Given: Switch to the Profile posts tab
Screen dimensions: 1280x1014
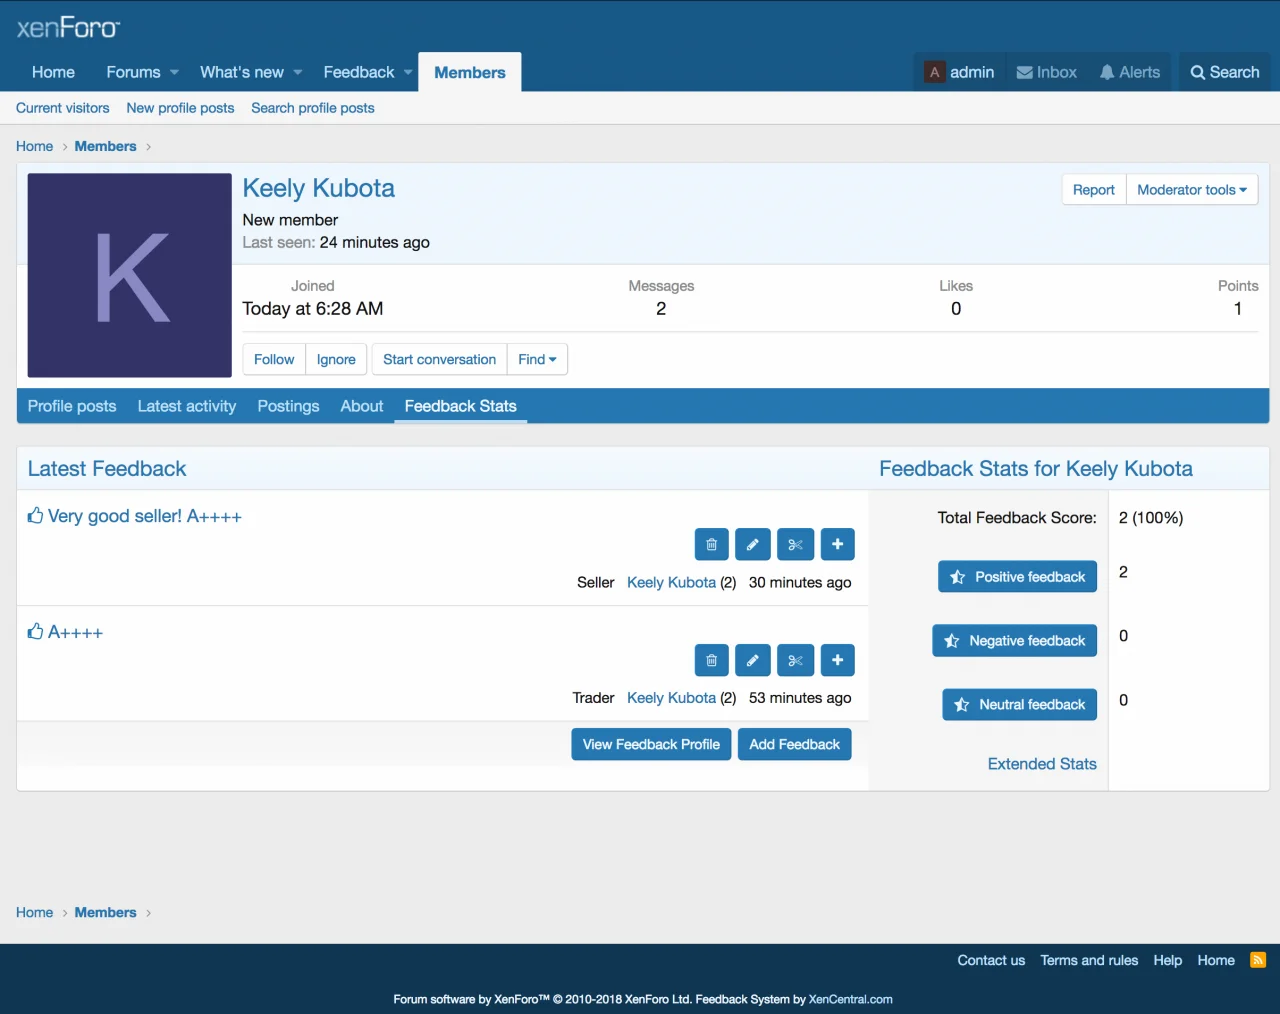Looking at the screenshot, I should (72, 406).
